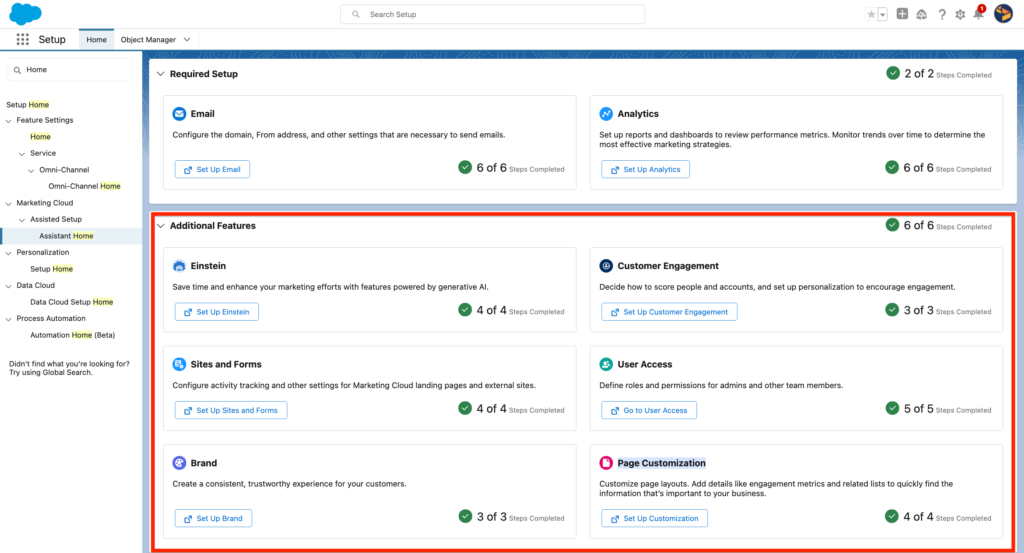Click the Quick Find box containing Home

(x=70, y=69)
